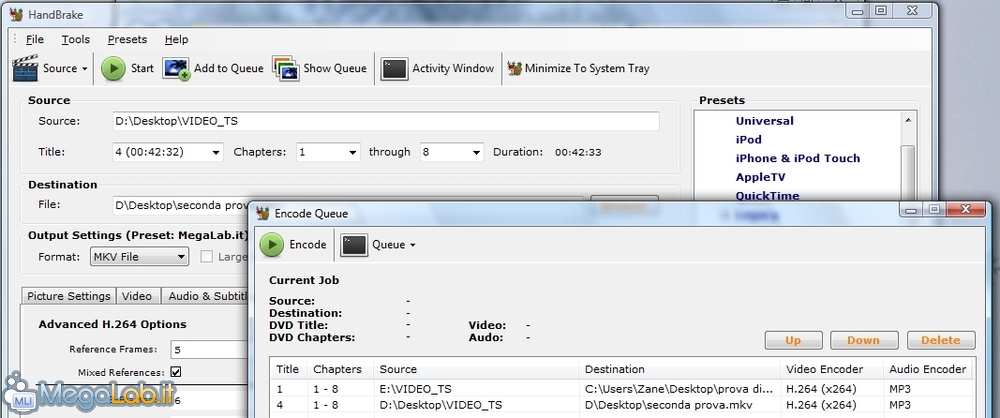The width and height of the screenshot is (1000, 418).
Task: Expand the Source dropdown arrow in toolbar
Action: (84, 69)
